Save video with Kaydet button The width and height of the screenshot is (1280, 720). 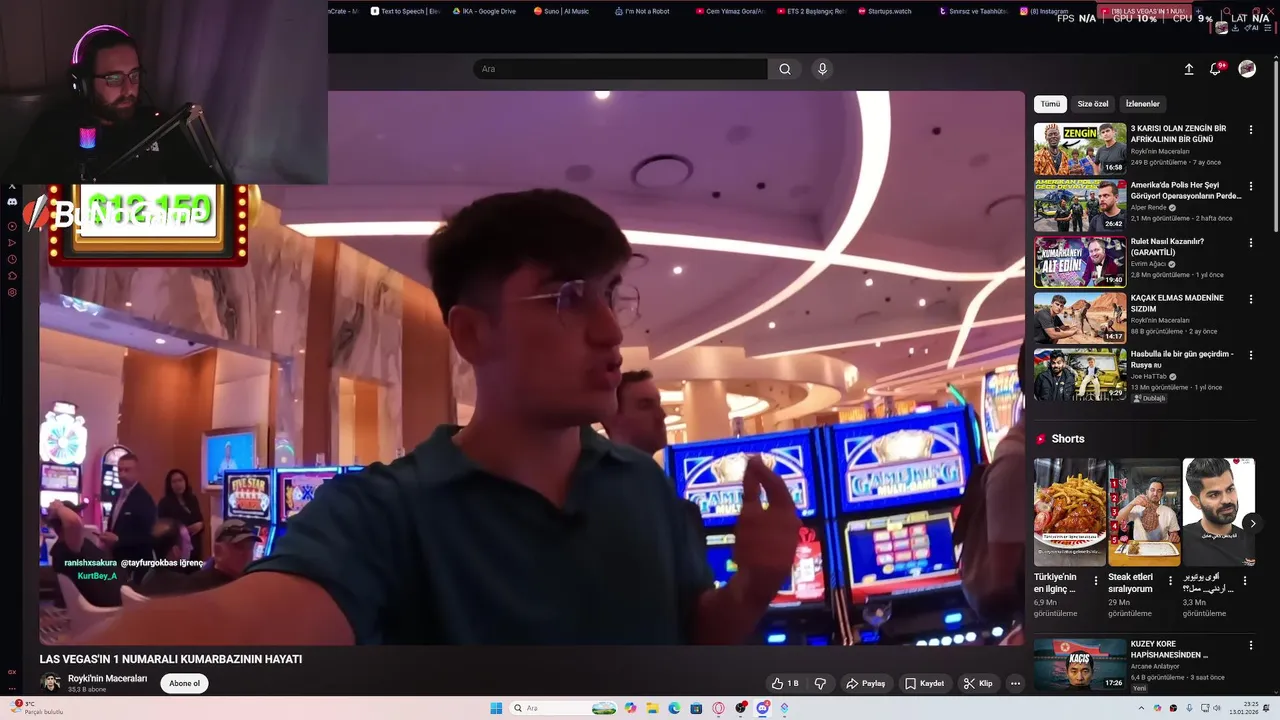pyautogui.click(x=924, y=683)
